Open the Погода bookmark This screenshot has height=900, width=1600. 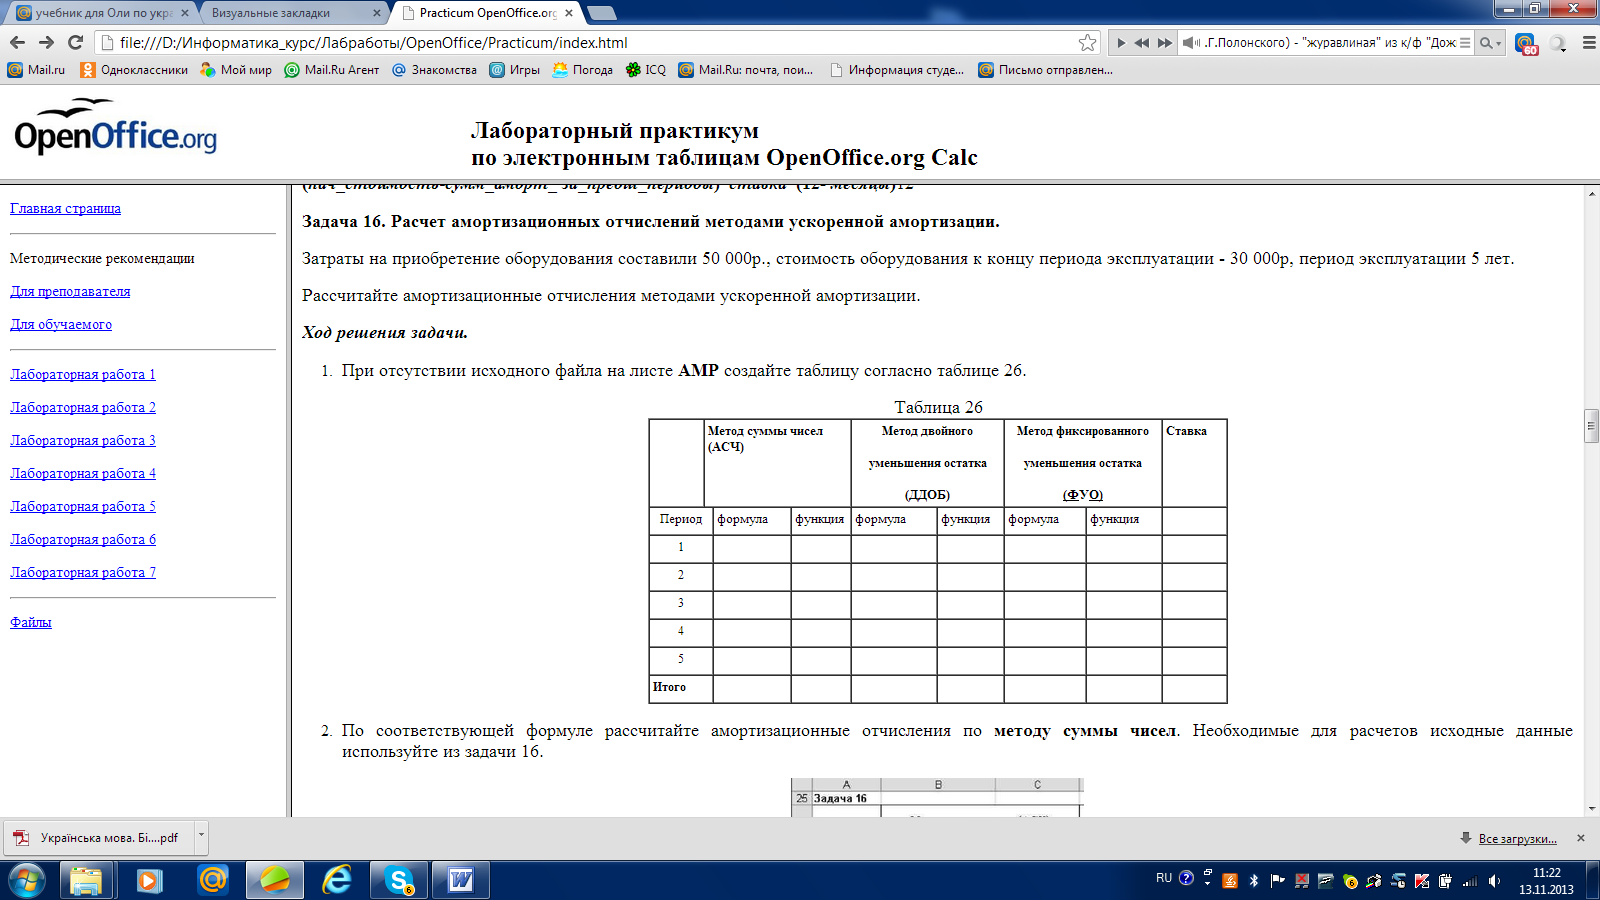(582, 70)
